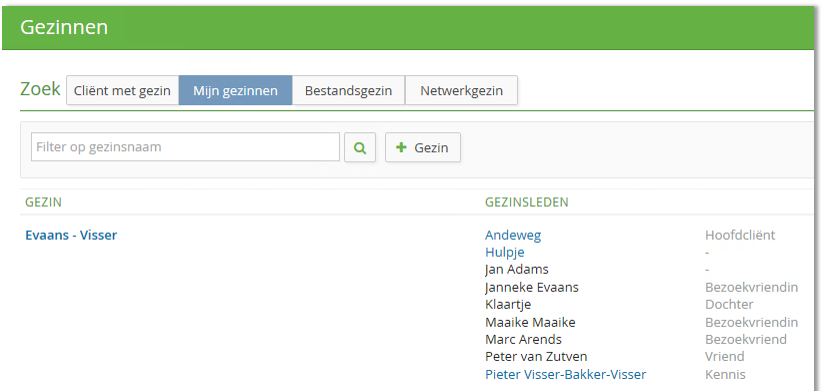Image resolution: width=824 pixels, height=391 pixels.
Task: Add a new family with + Gezin
Action: tap(423, 147)
